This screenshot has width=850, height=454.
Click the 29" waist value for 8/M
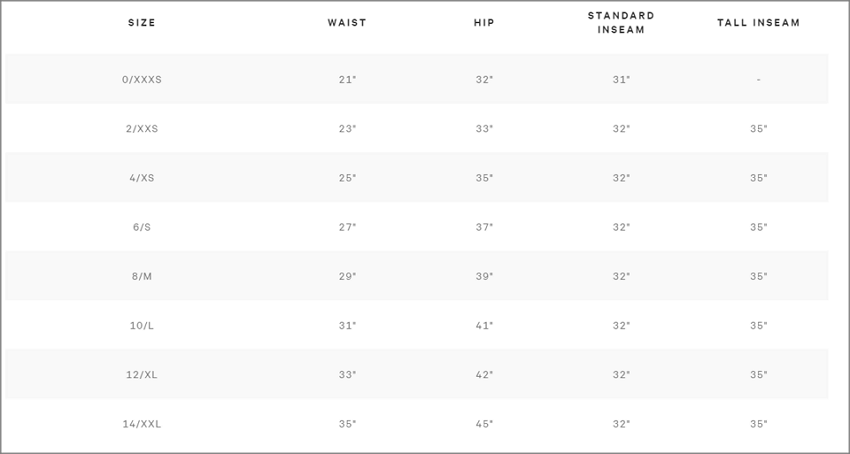click(x=347, y=277)
